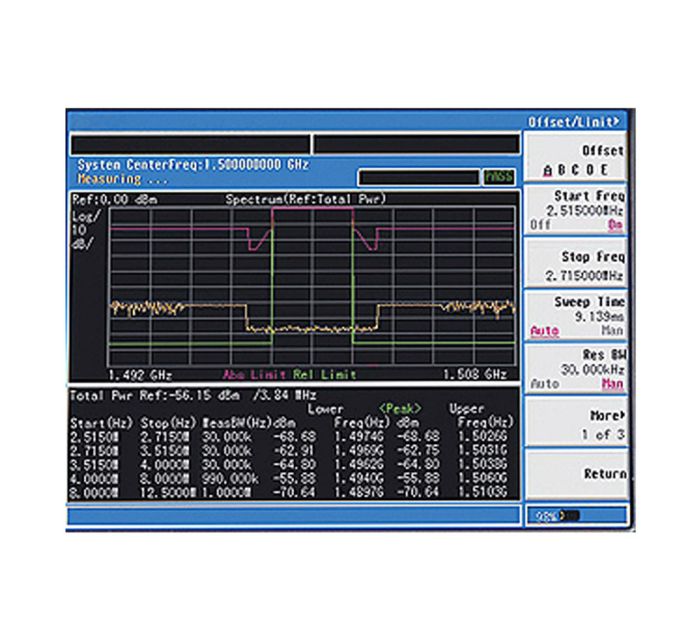Screen dimensions: 700x640
Task: Click the 1.5038G upper frequency cell
Action: click(x=482, y=465)
